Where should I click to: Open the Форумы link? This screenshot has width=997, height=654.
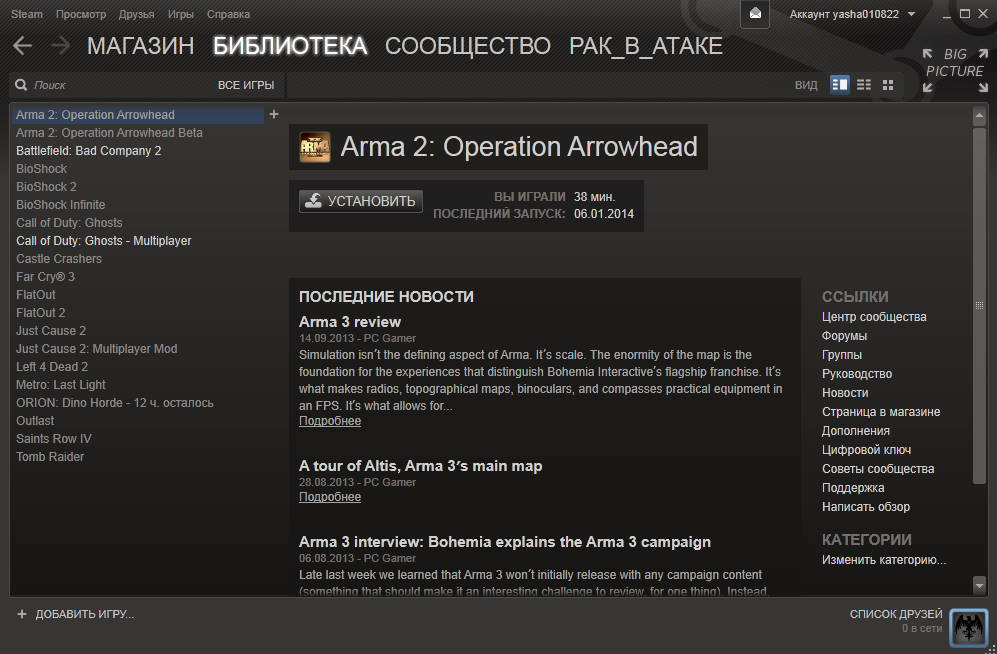click(844, 336)
